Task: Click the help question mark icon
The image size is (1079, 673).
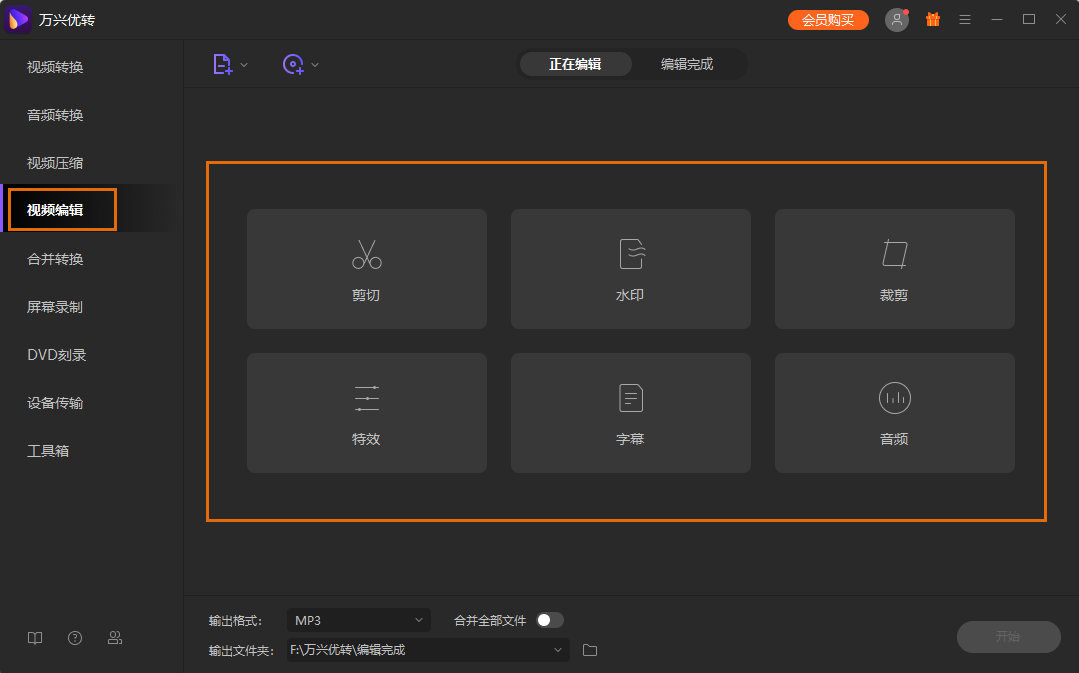Action: coord(75,637)
